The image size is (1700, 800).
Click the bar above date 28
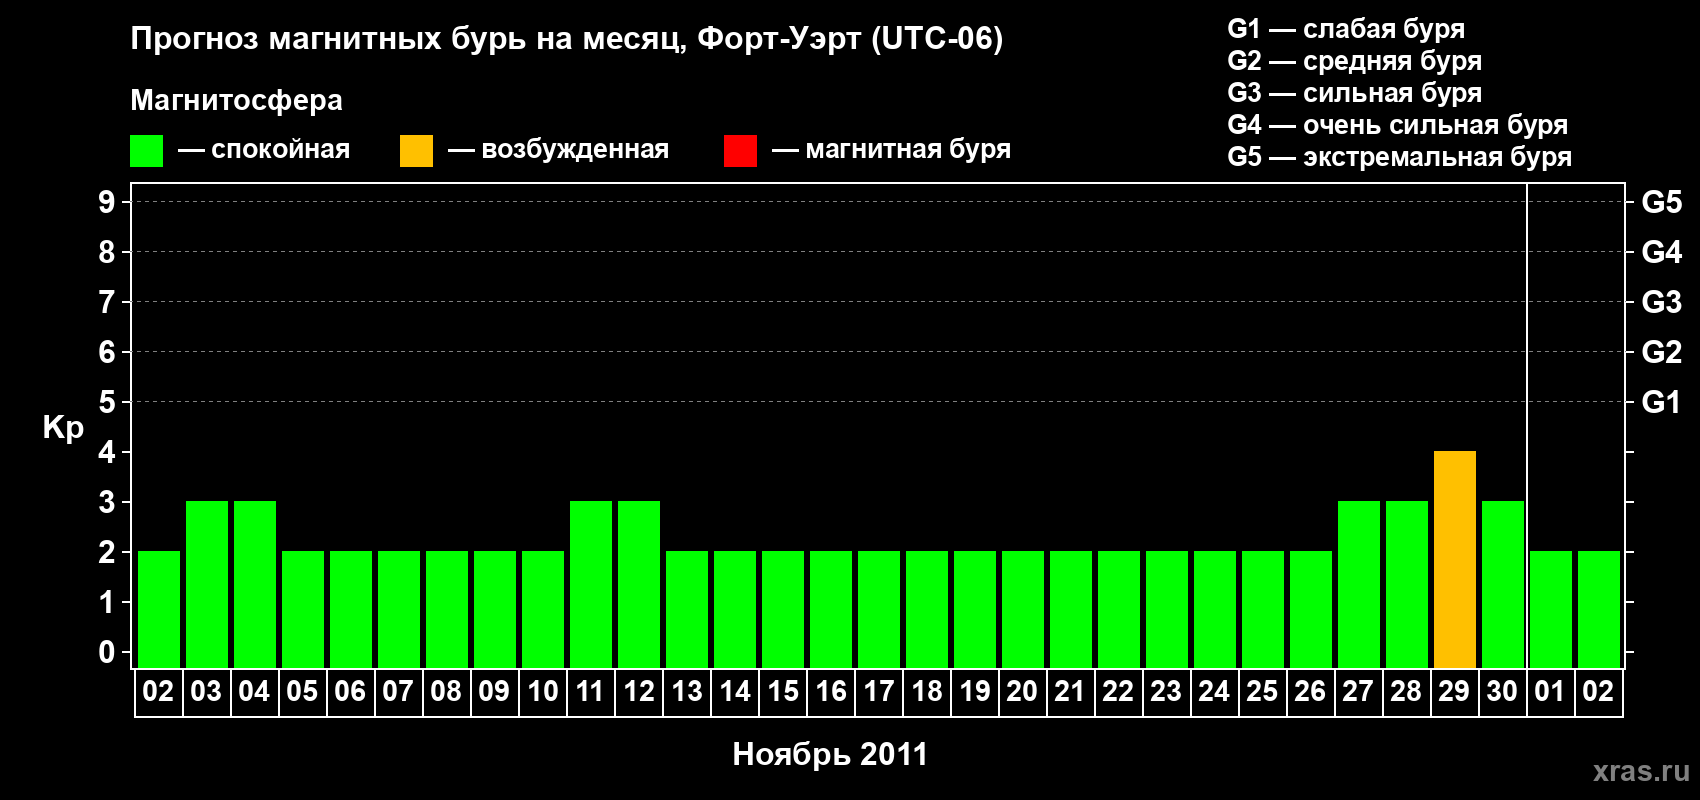click(1407, 585)
